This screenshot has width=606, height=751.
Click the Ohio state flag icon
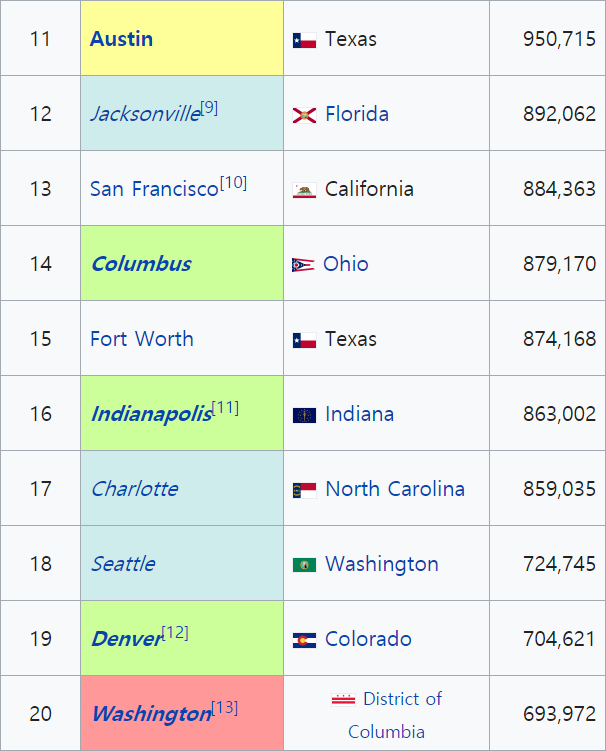pos(302,265)
